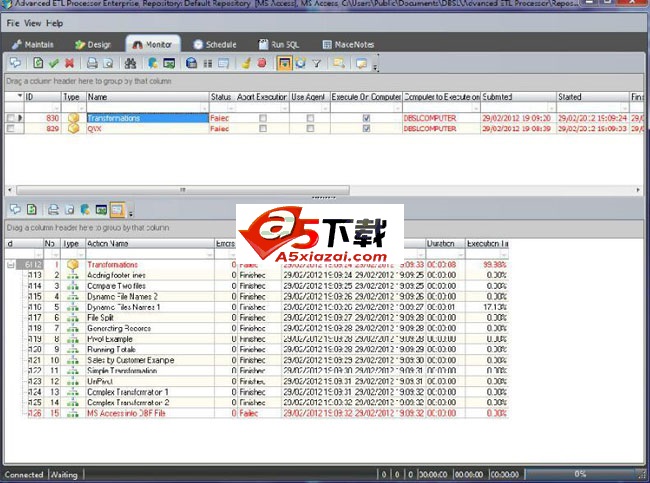
Task: Click the binoculars find icon
Action: click(x=130, y=63)
